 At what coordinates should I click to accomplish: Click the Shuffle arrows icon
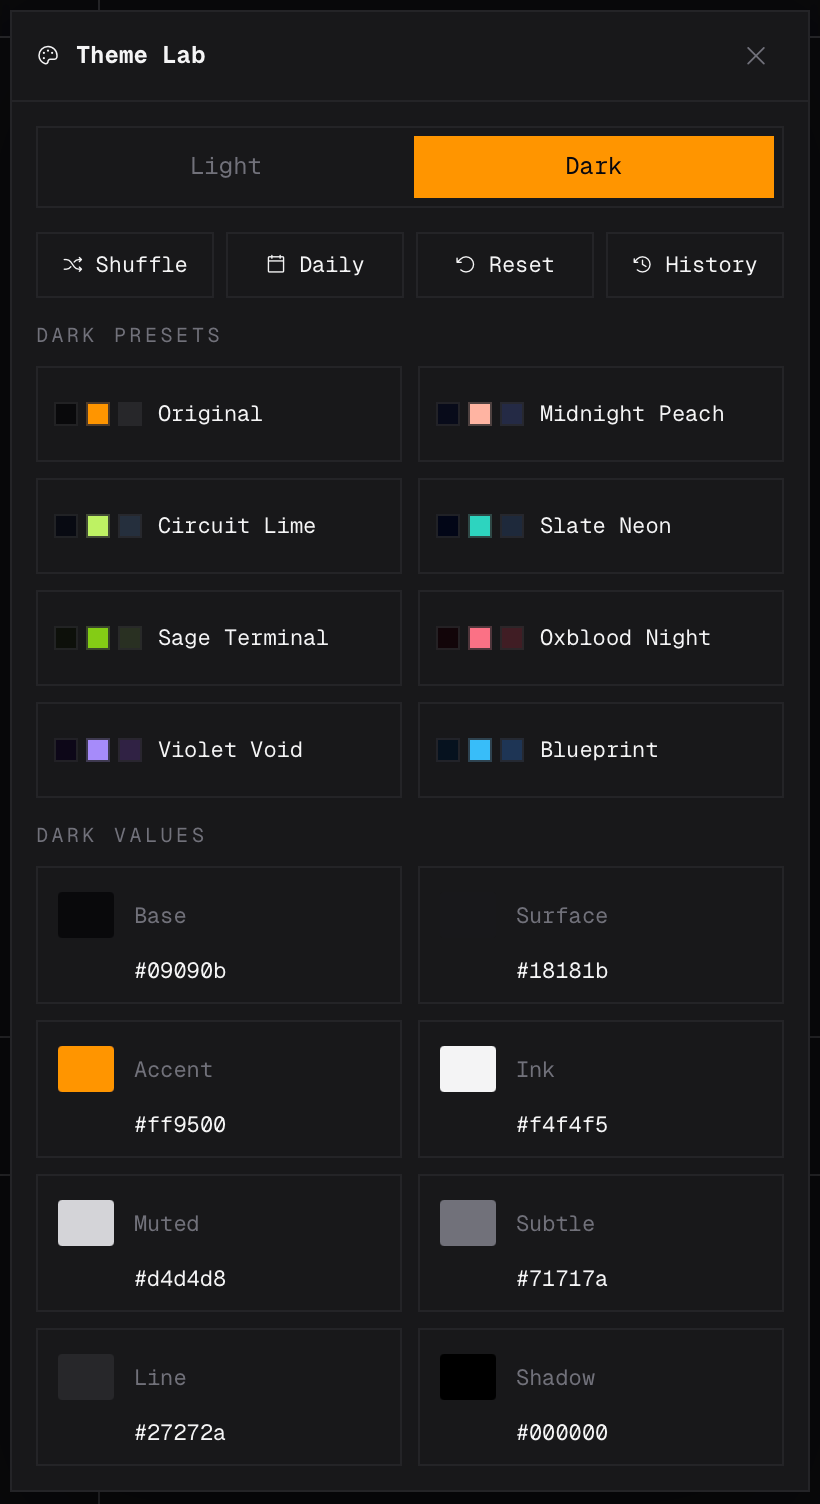(x=73, y=265)
